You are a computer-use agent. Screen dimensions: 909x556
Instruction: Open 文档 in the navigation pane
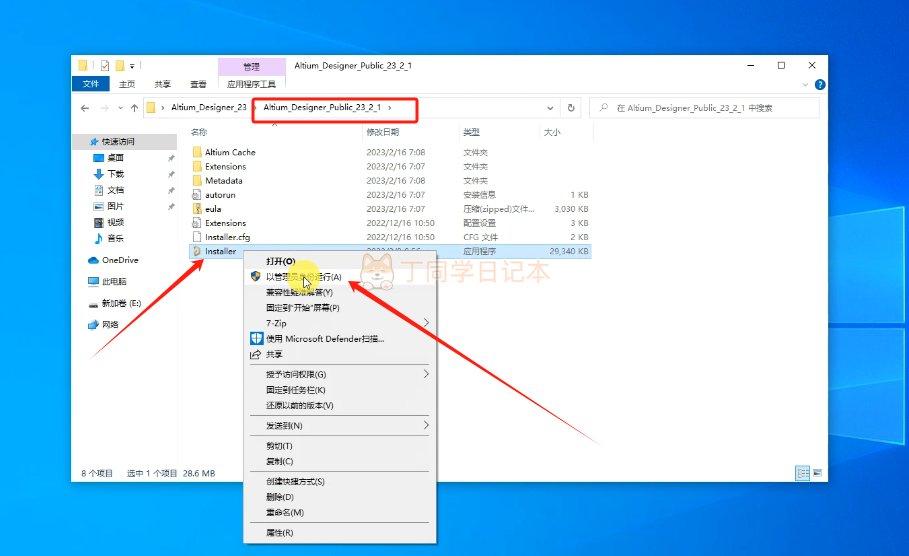point(115,190)
